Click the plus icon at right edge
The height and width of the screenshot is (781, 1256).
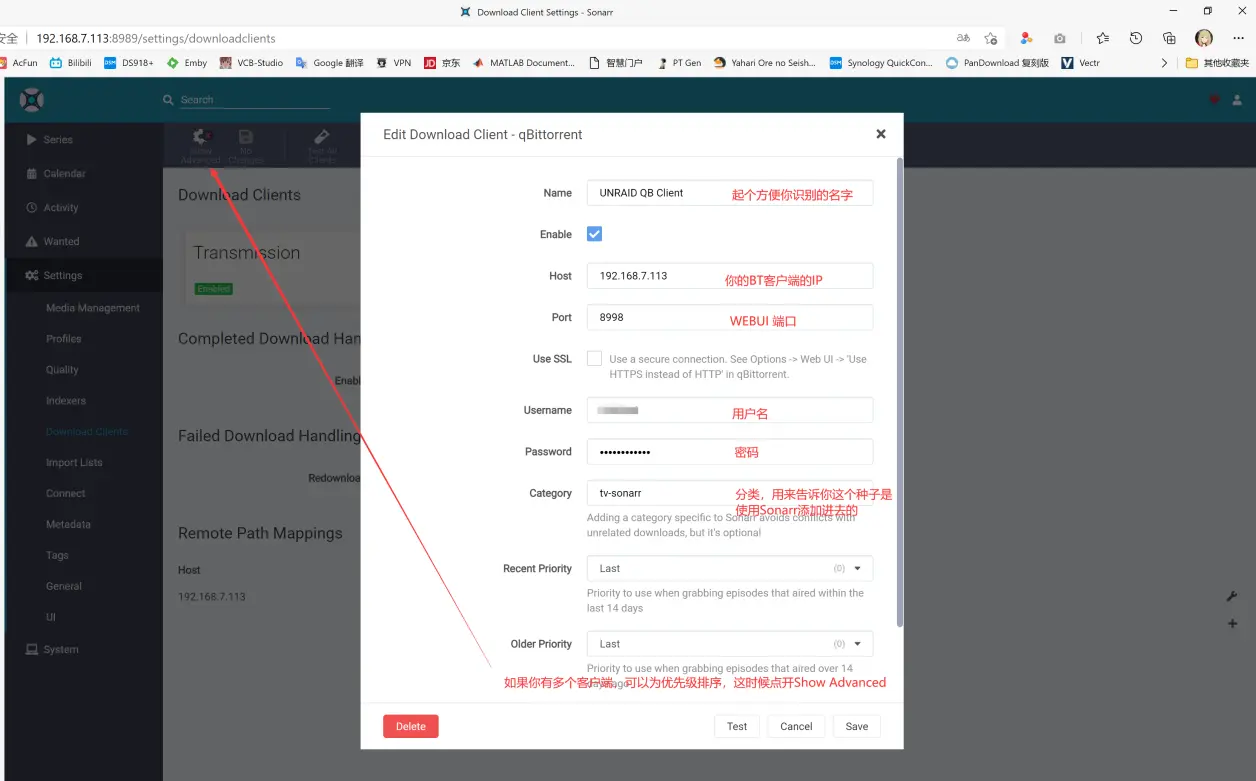1232,623
